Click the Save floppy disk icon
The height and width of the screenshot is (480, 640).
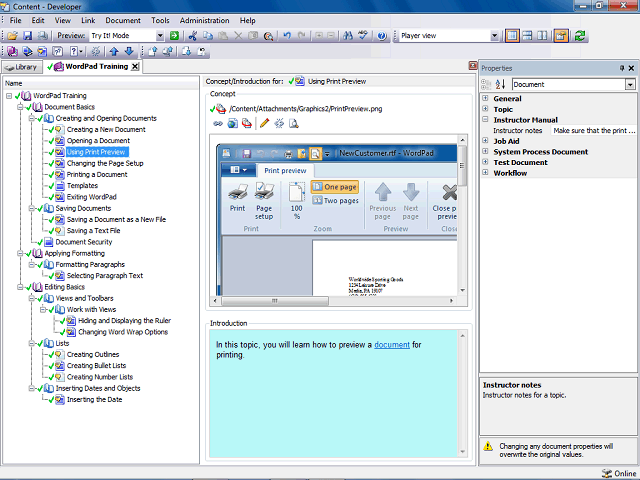27,36
